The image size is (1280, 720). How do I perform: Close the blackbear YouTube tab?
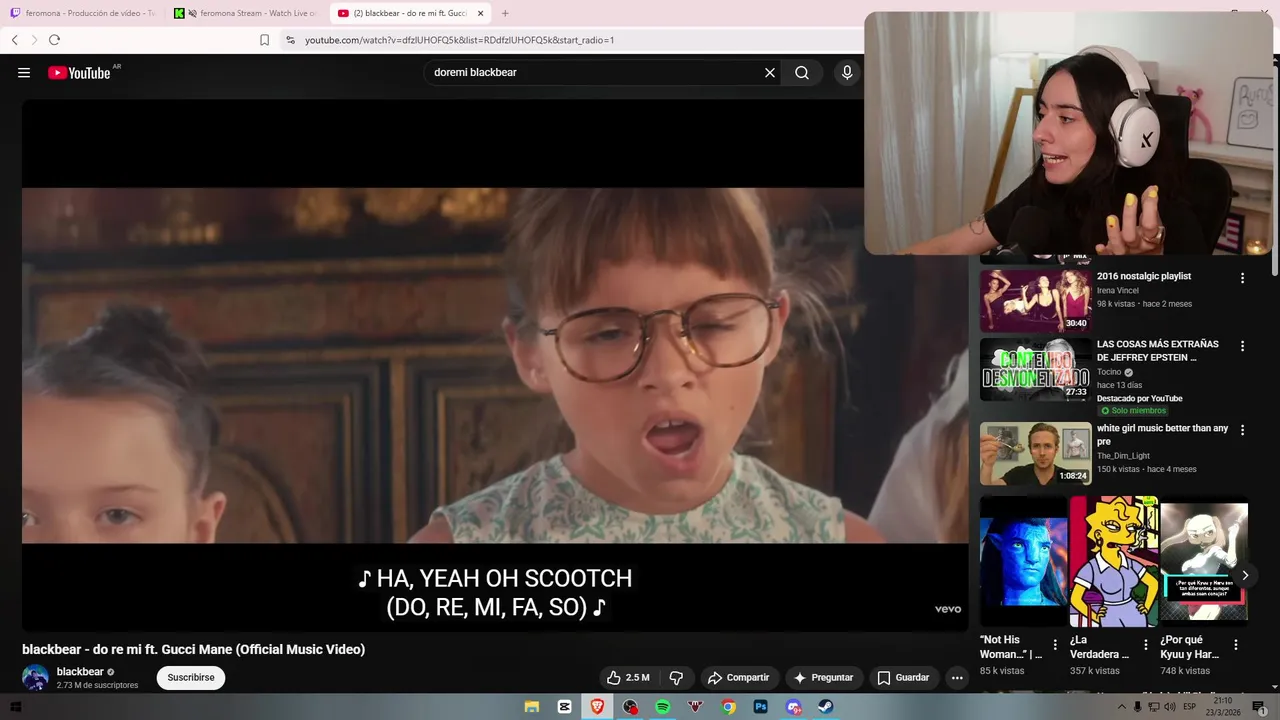pyautogui.click(x=480, y=13)
